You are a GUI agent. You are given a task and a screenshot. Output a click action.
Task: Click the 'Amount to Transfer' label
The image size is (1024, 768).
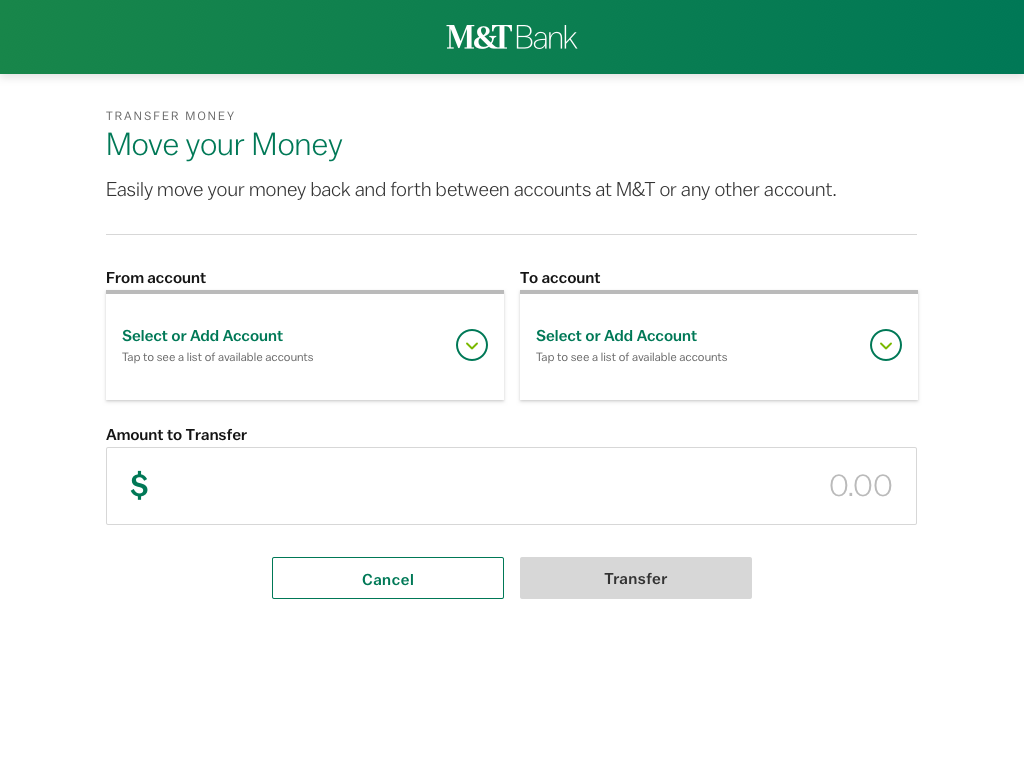(x=176, y=435)
